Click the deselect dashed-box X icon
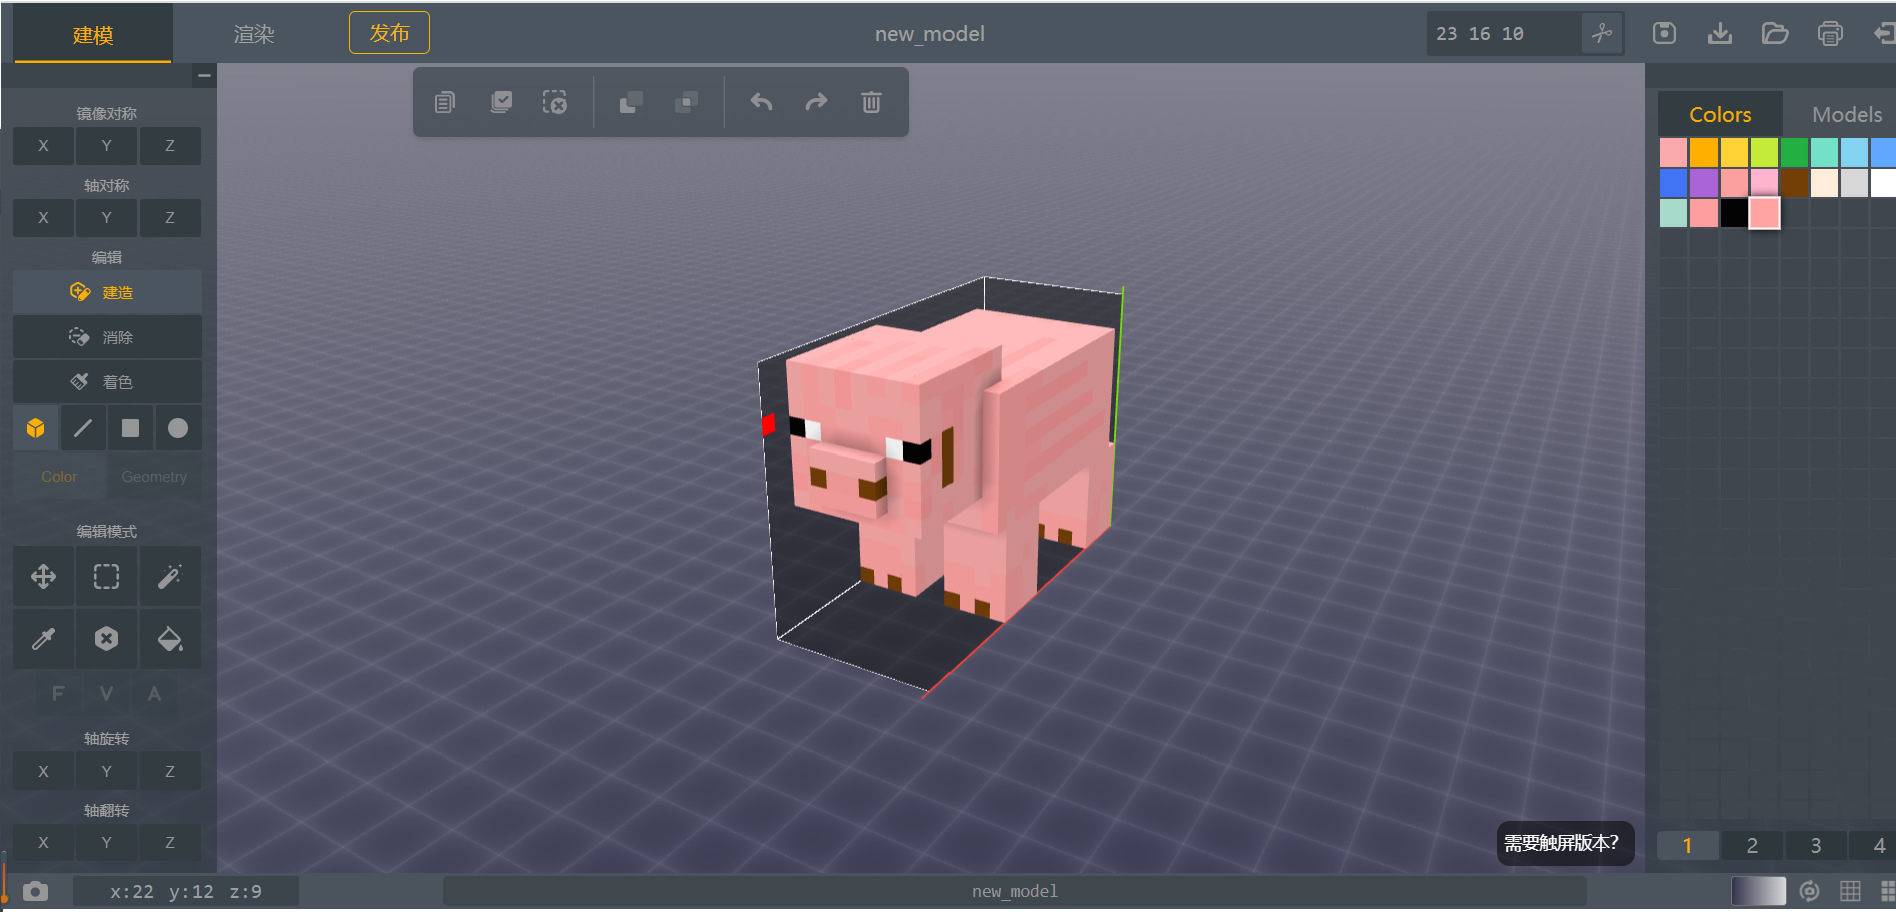Viewport: 1896px width, 912px height. (555, 102)
